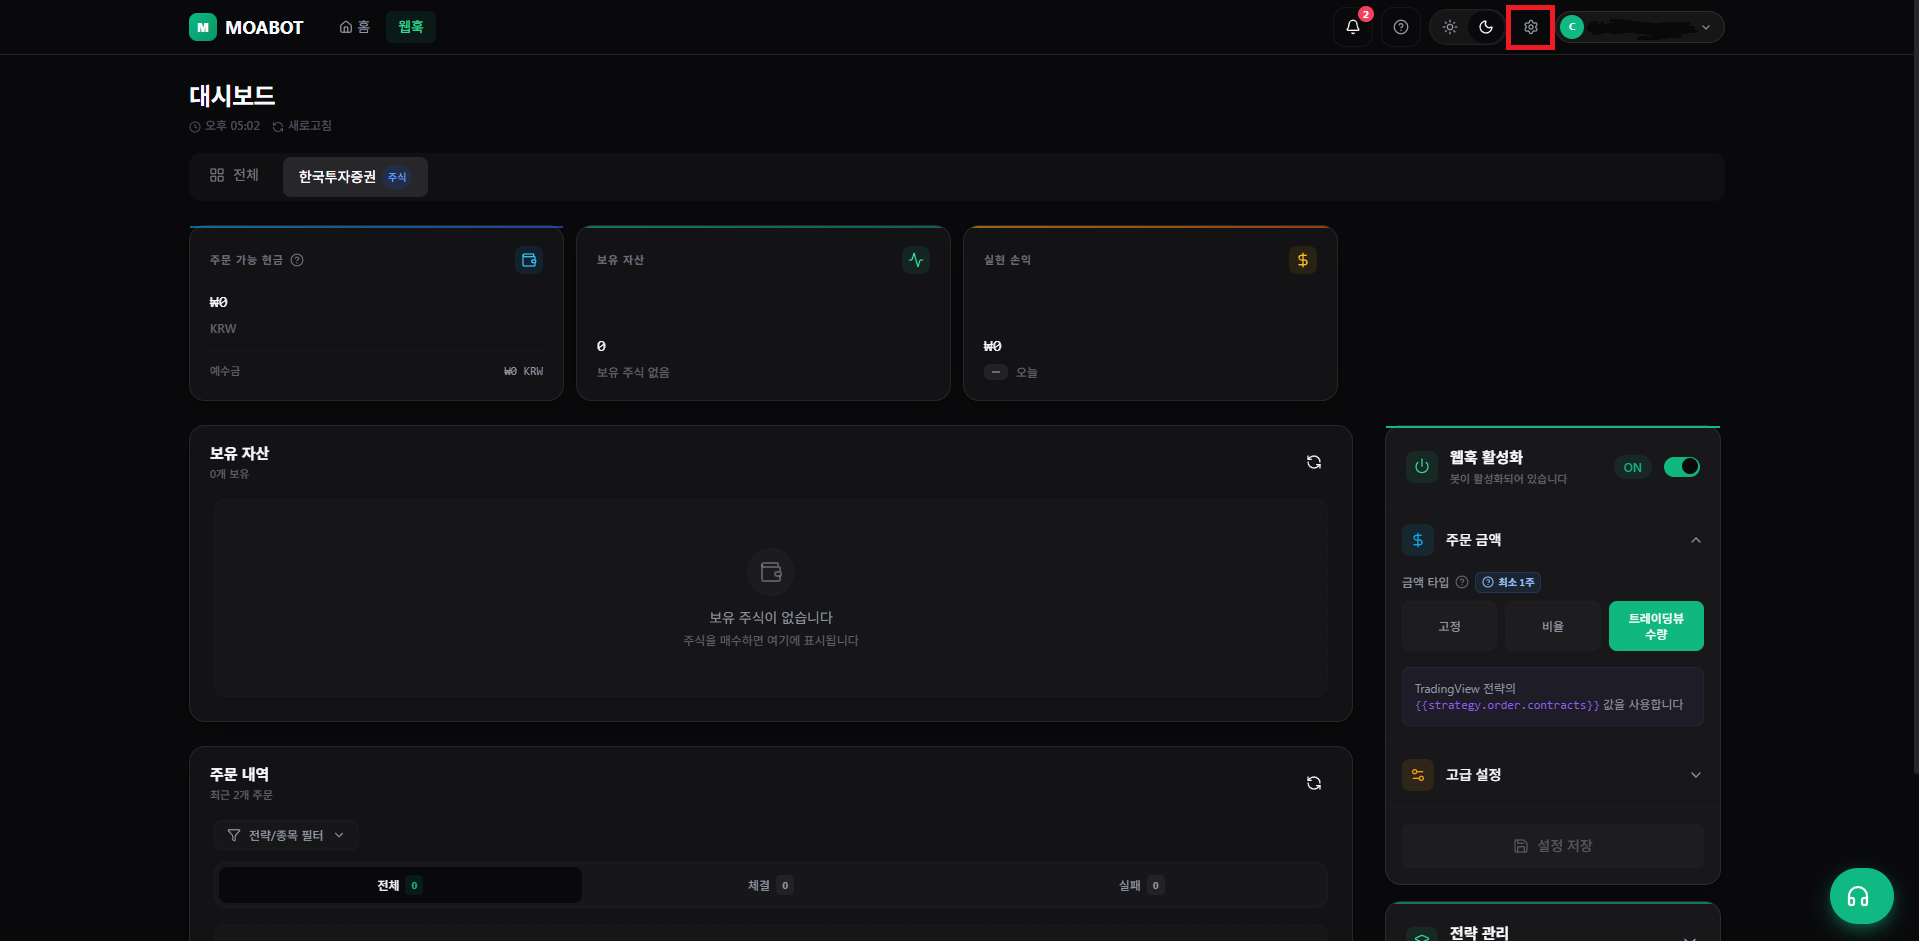Viewport: 1919px width, 941px height.
Task: Click the 설정 저장 button
Action: coord(1553,846)
